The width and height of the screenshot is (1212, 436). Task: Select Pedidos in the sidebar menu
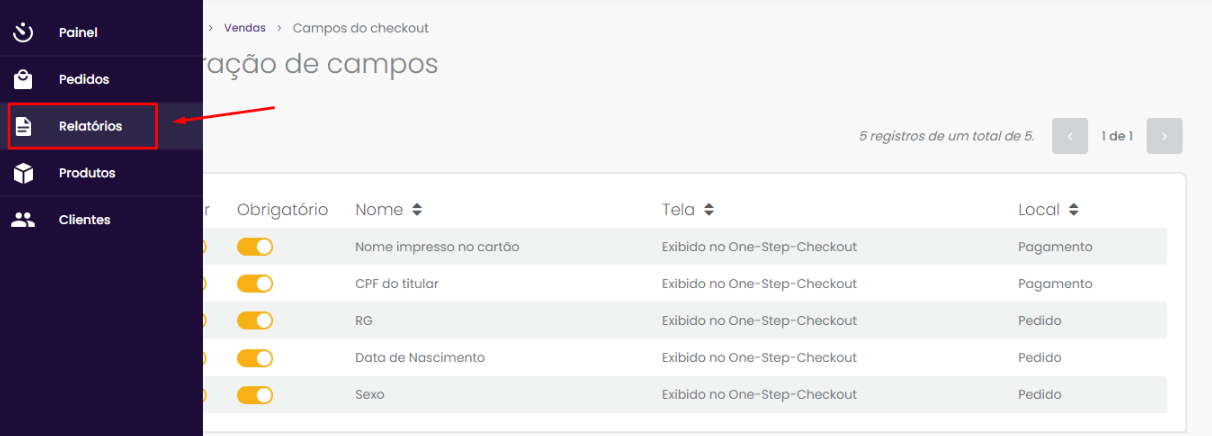pyautogui.click(x=84, y=79)
